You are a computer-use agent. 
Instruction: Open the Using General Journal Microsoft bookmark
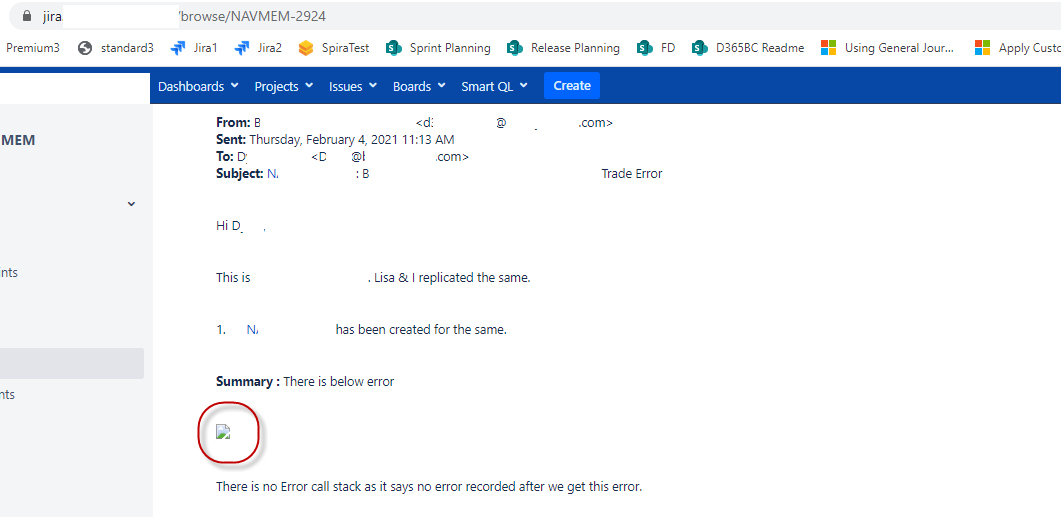point(888,48)
